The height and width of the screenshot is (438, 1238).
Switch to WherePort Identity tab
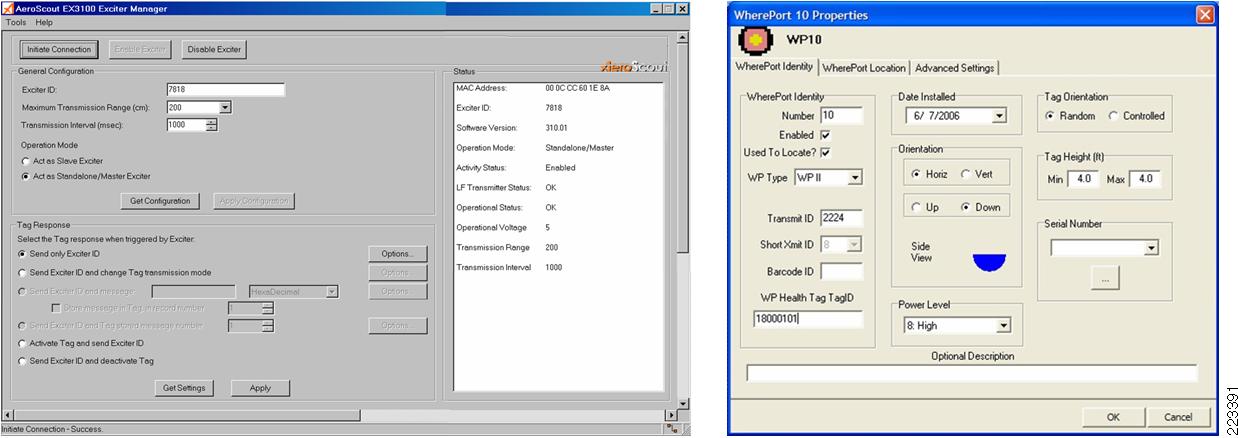click(775, 66)
